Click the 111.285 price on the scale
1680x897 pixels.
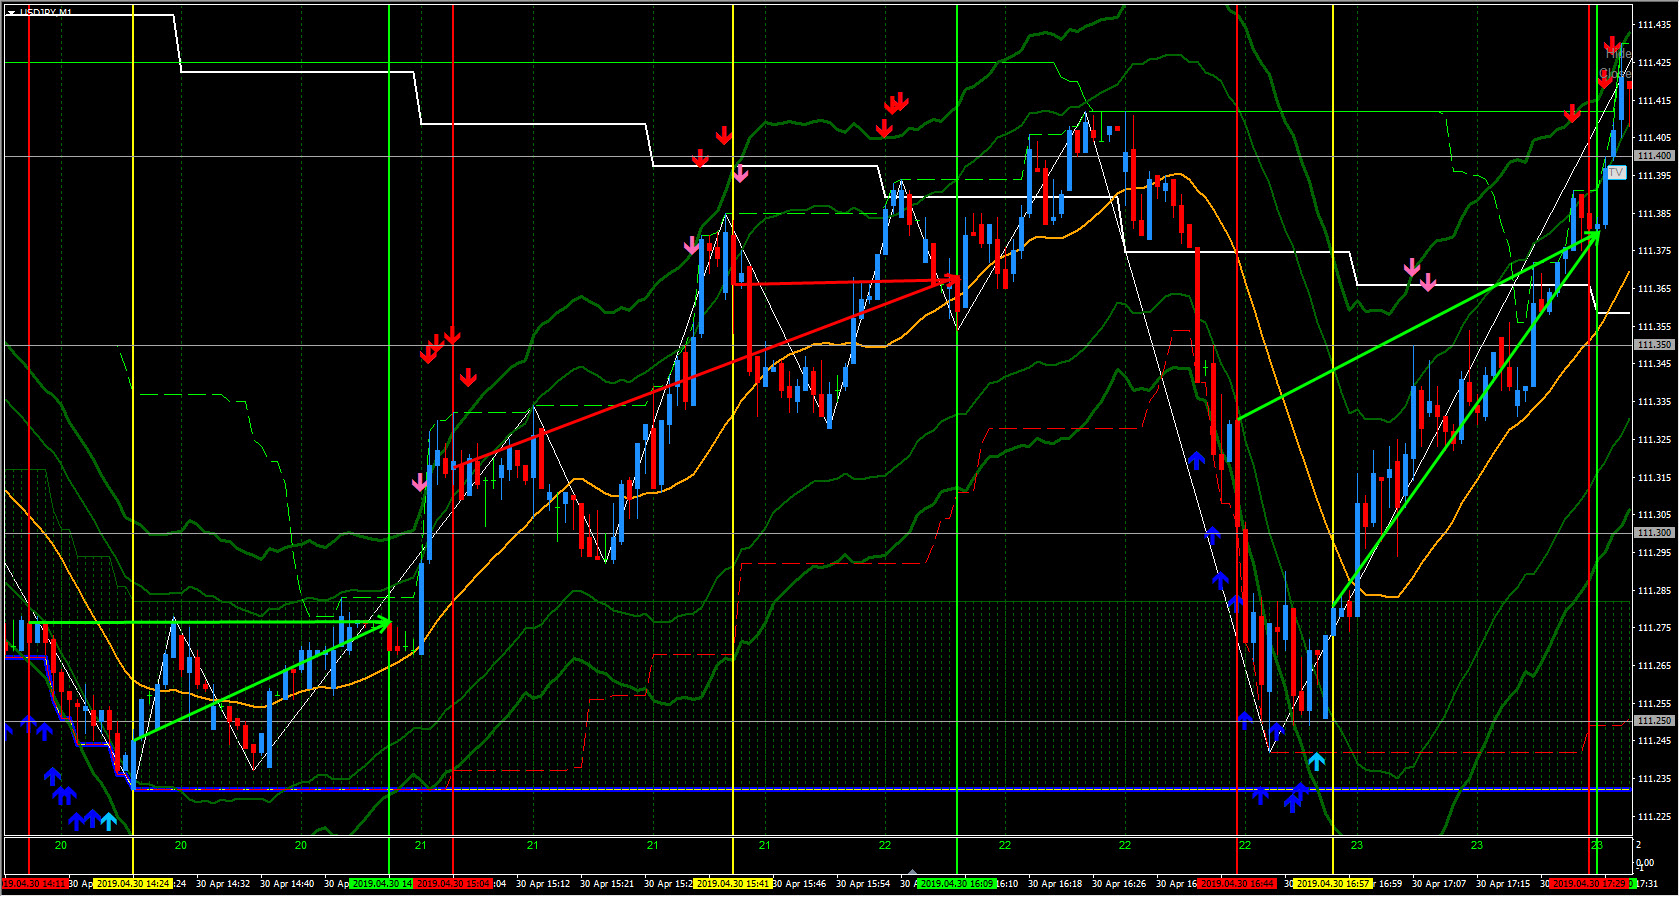coord(1654,591)
